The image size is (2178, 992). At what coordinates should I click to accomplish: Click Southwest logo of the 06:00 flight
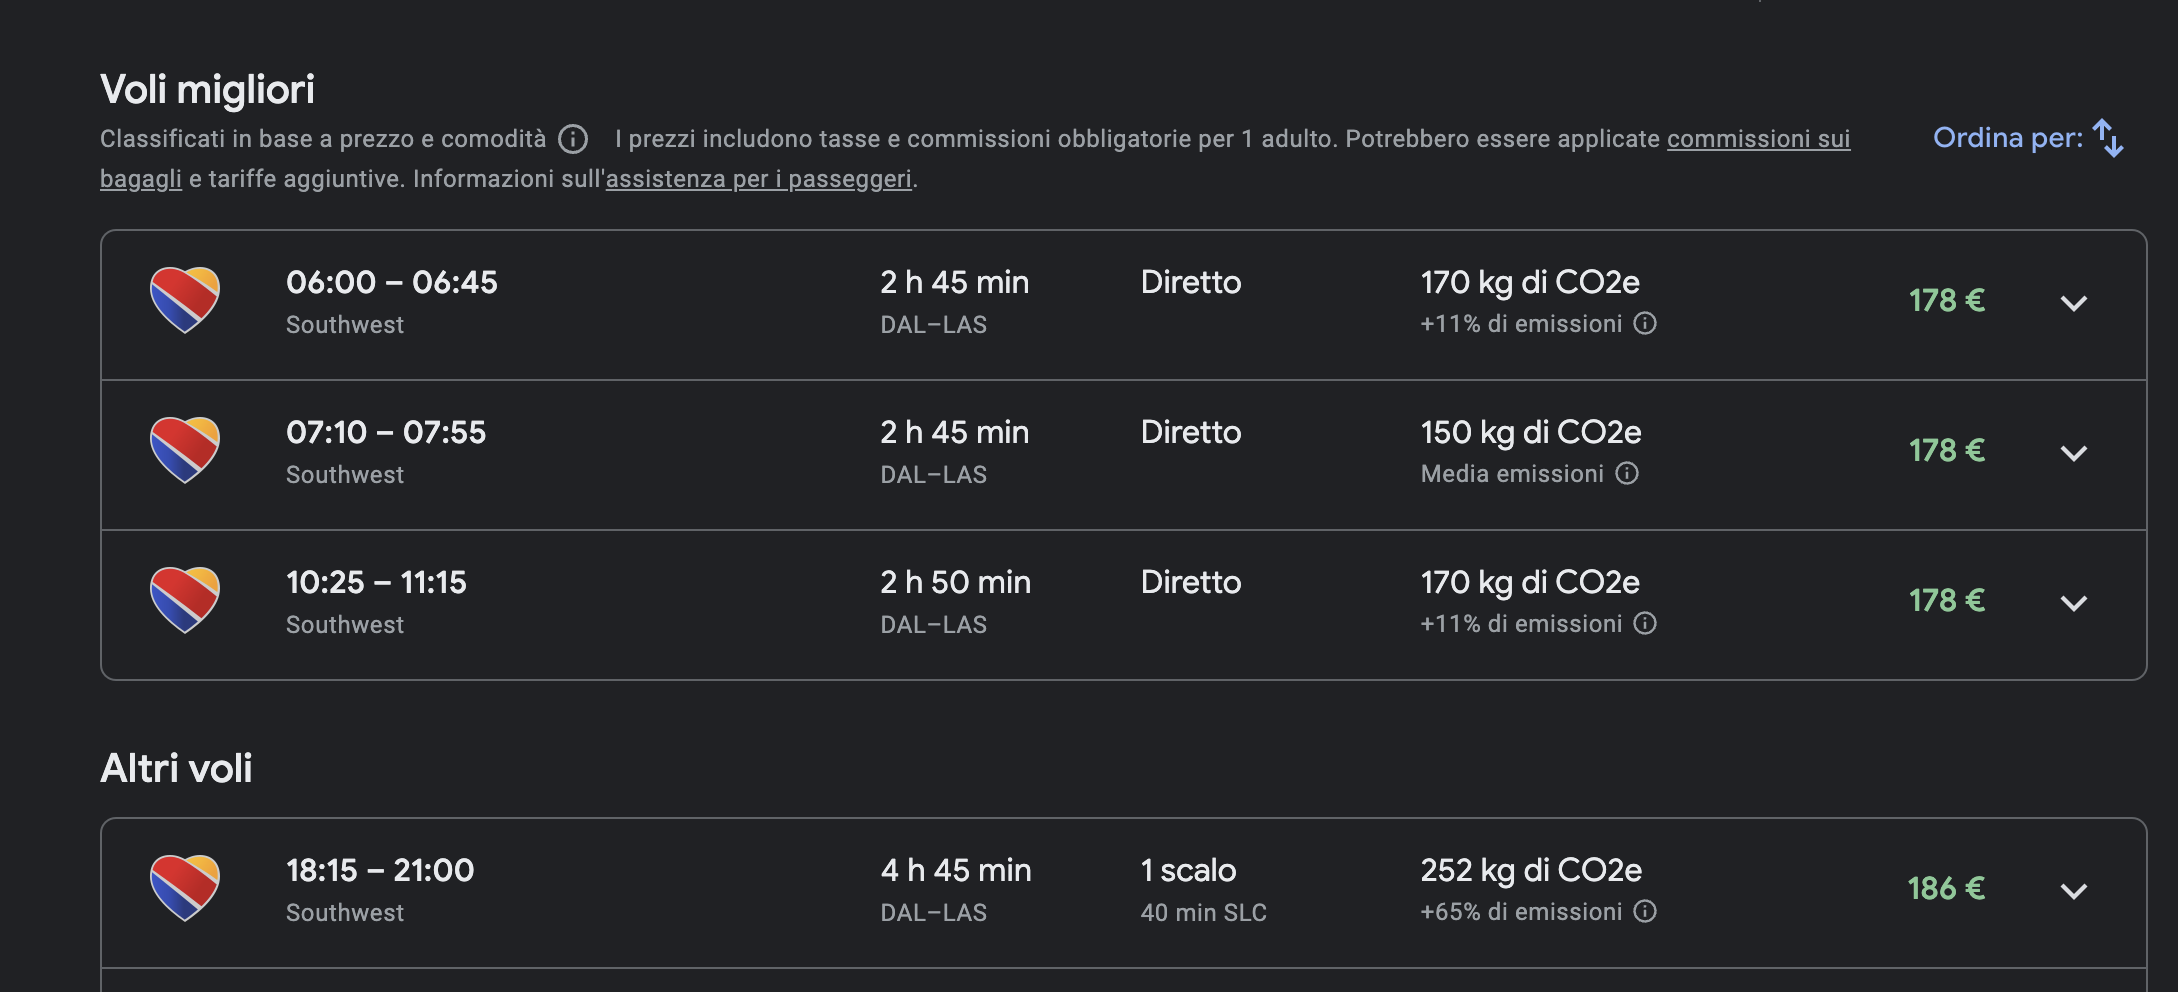point(185,300)
